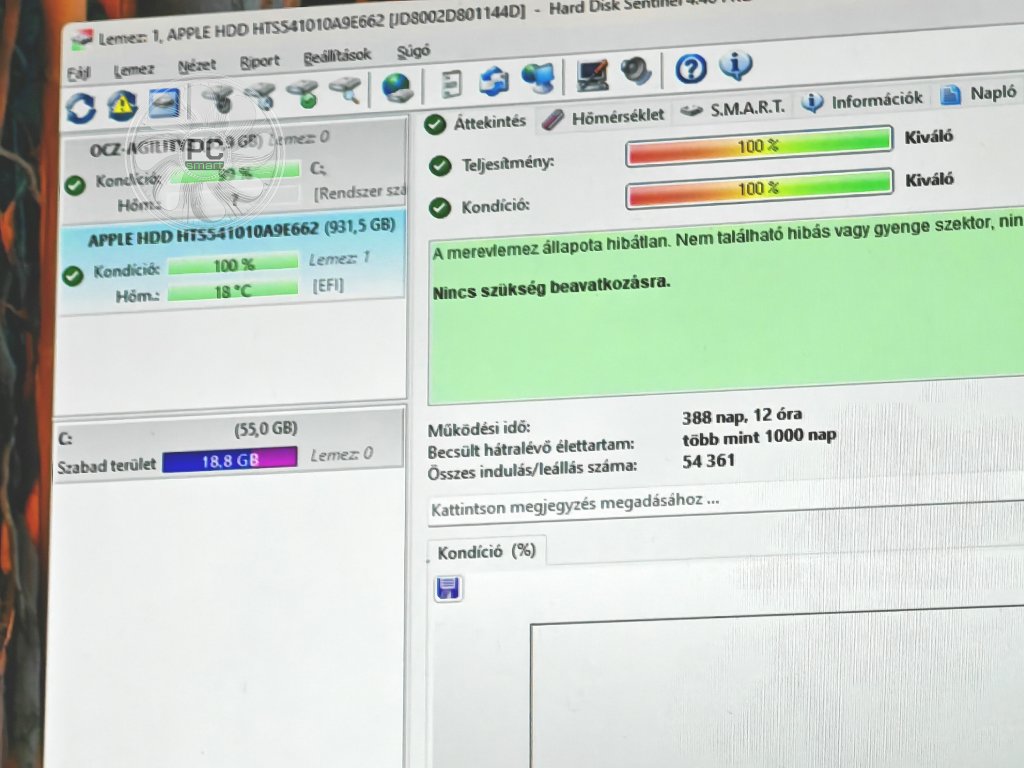1024x768 pixels.
Task: Switch to the Információk tab
Action: click(x=862, y=101)
